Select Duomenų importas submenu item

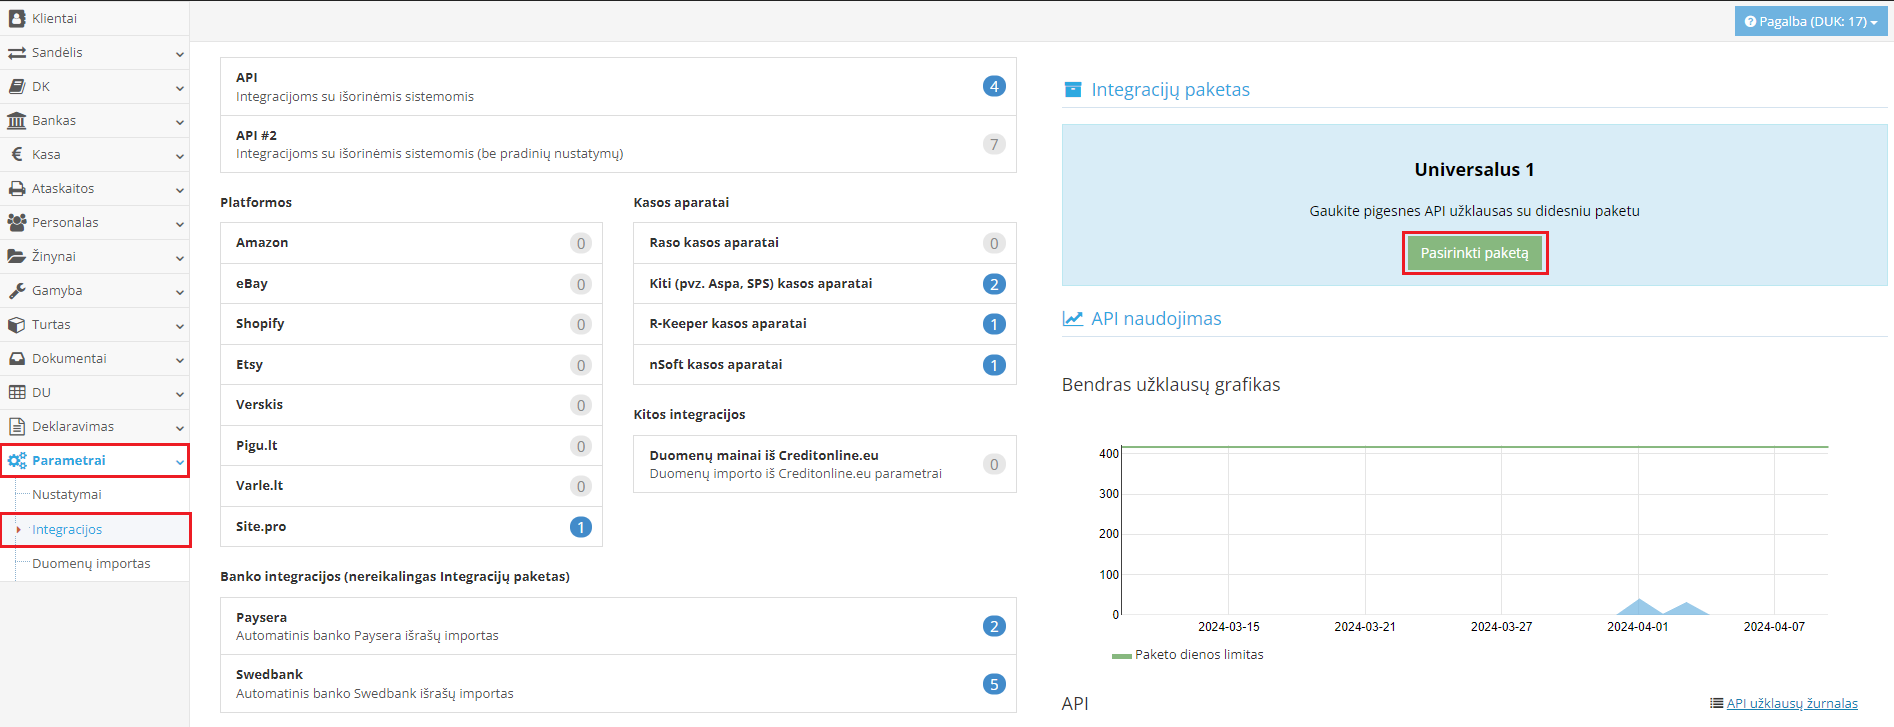[91, 564]
